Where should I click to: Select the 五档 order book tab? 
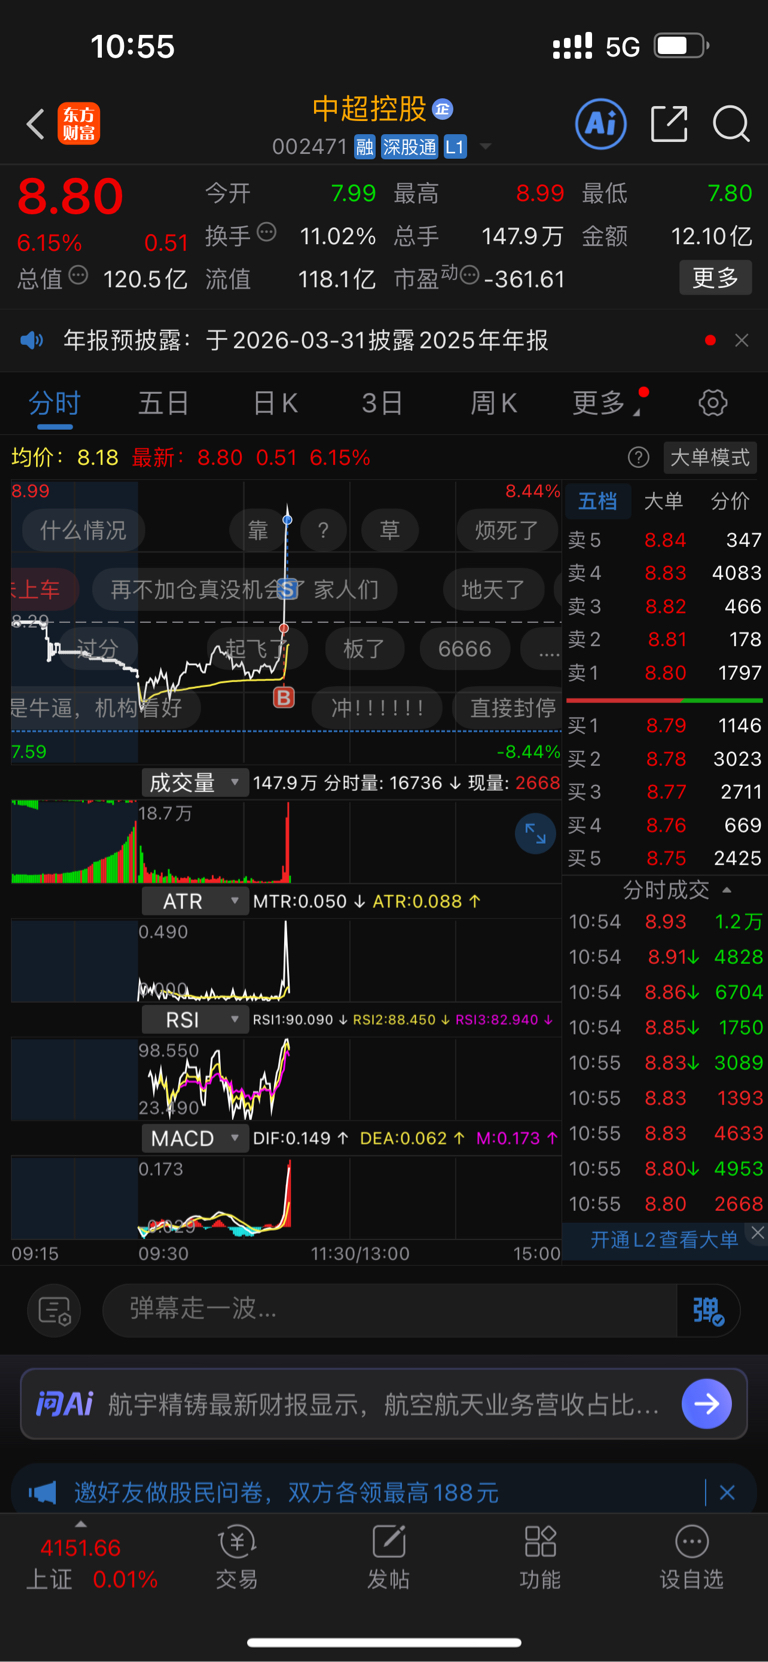coord(598,501)
